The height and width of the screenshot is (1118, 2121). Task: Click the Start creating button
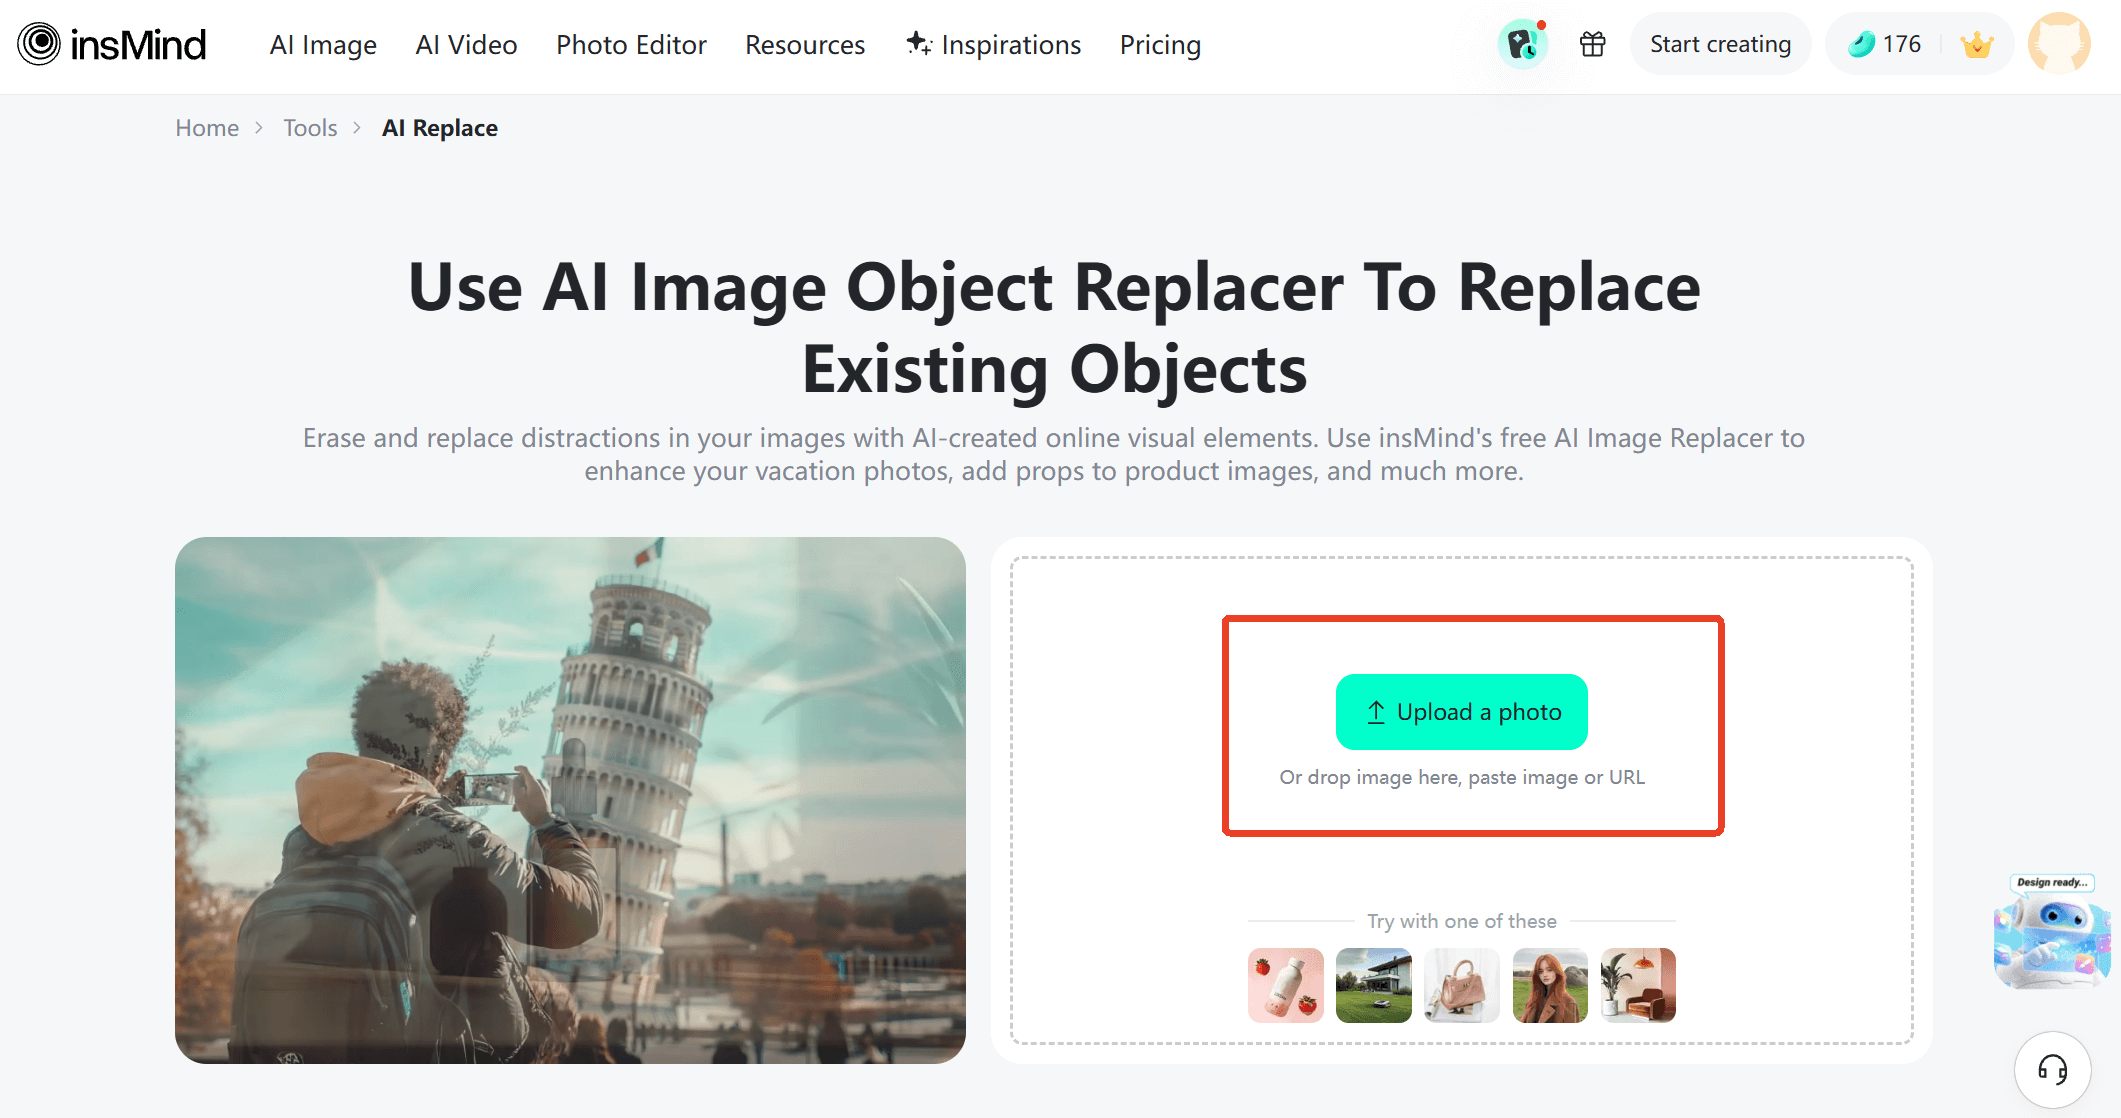[x=1720, y=44]
